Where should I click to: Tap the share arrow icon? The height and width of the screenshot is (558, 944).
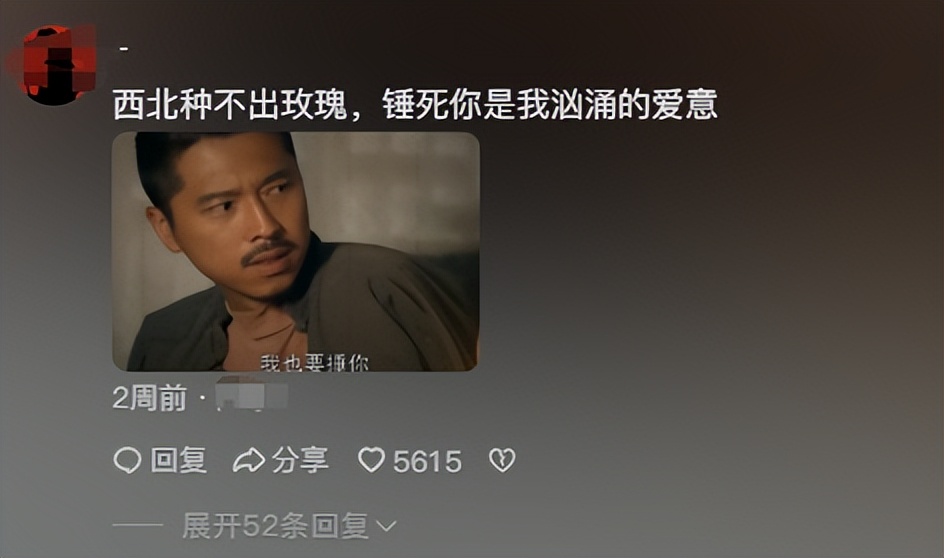pyautogui.click(x=249, y=460)
